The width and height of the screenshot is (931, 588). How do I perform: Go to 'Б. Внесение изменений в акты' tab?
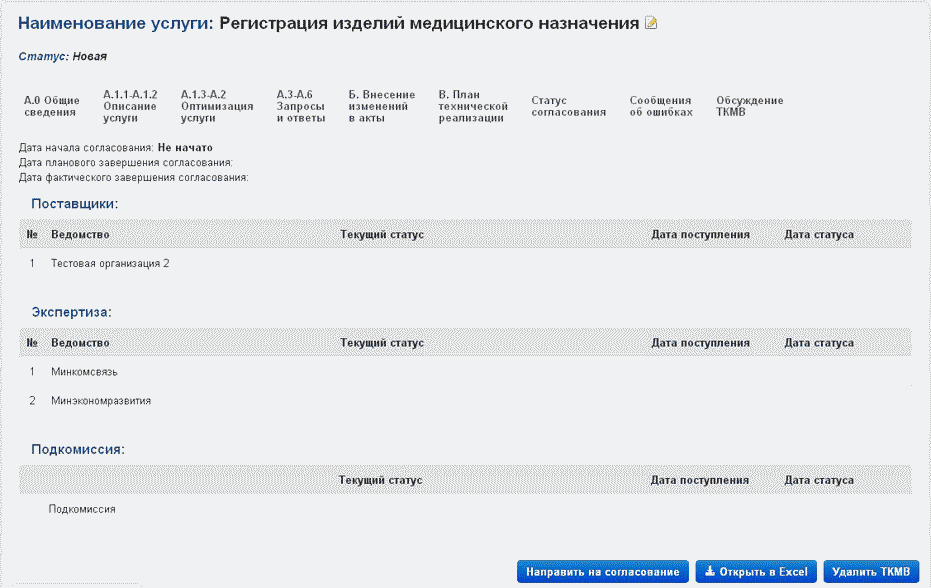[381, 106]
